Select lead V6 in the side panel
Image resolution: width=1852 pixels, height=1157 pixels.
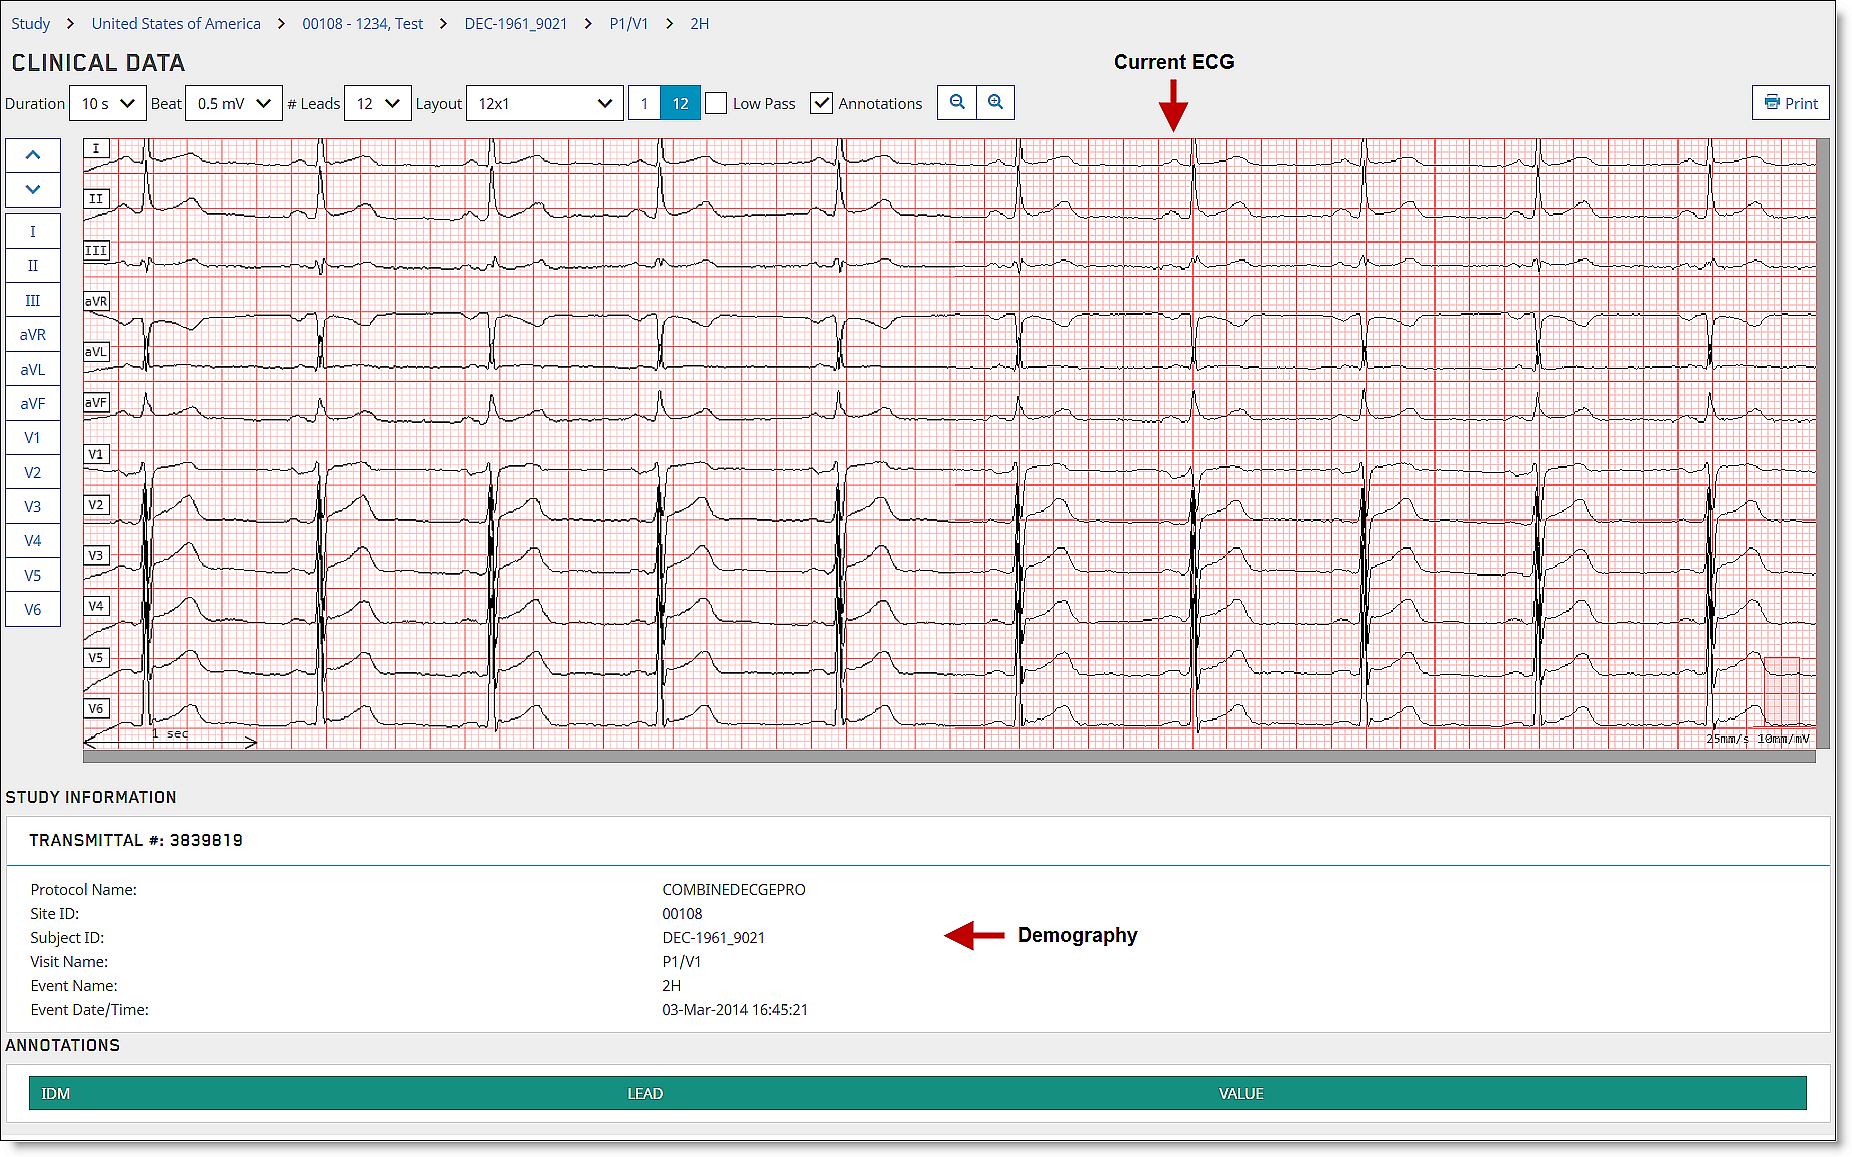coord(33,610)
